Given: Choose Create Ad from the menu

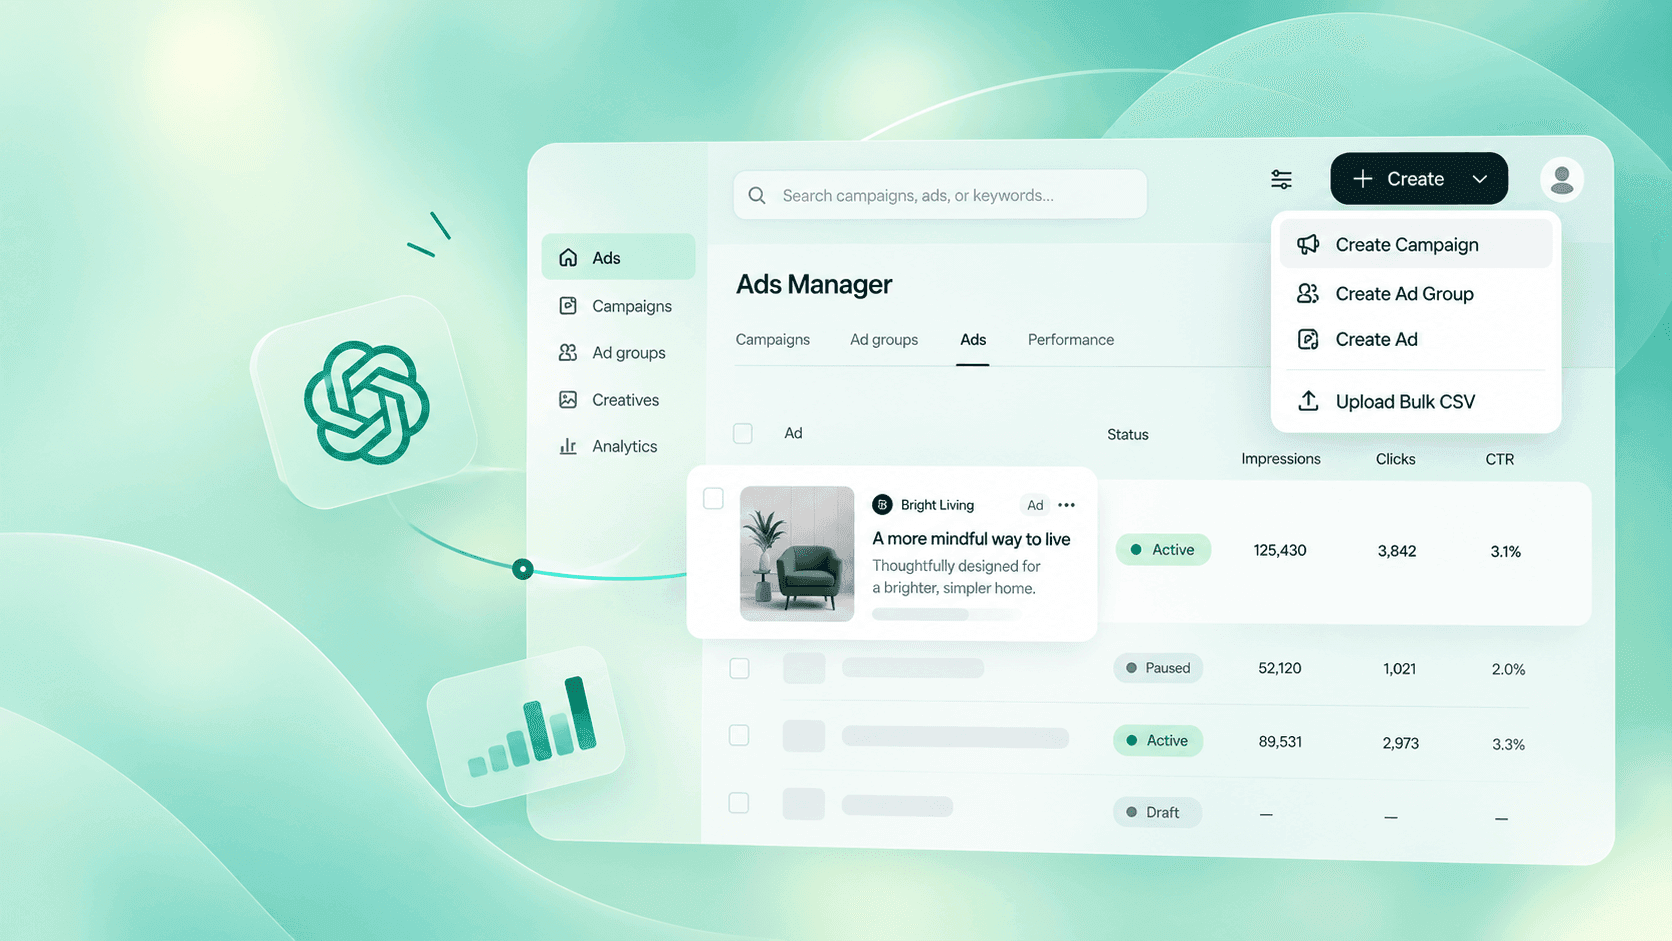Looking at the screenshot, I should click(x=1416, y=339).
